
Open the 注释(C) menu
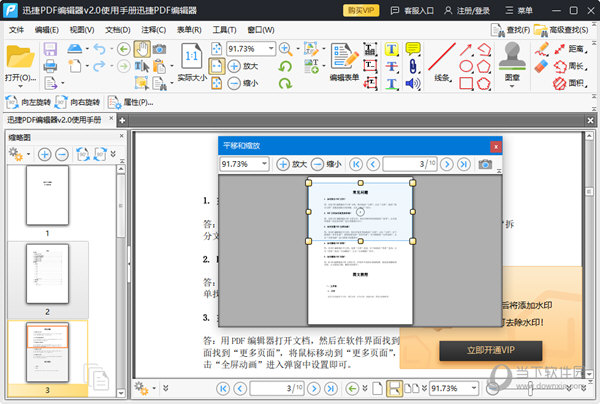(153, 29)
